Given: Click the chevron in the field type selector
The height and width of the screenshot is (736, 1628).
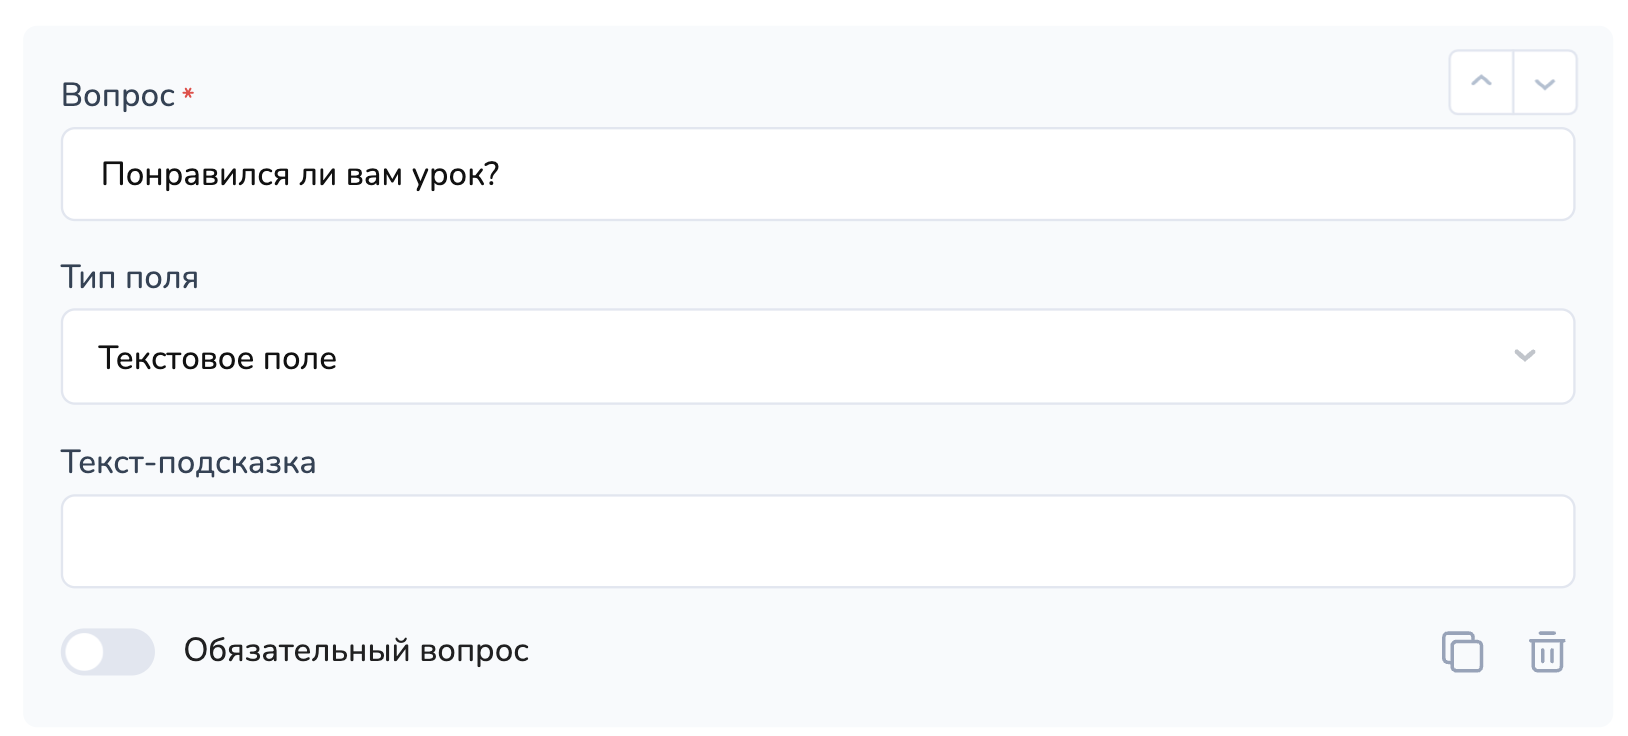Looking at the screenshot, I should [1524, 356].
